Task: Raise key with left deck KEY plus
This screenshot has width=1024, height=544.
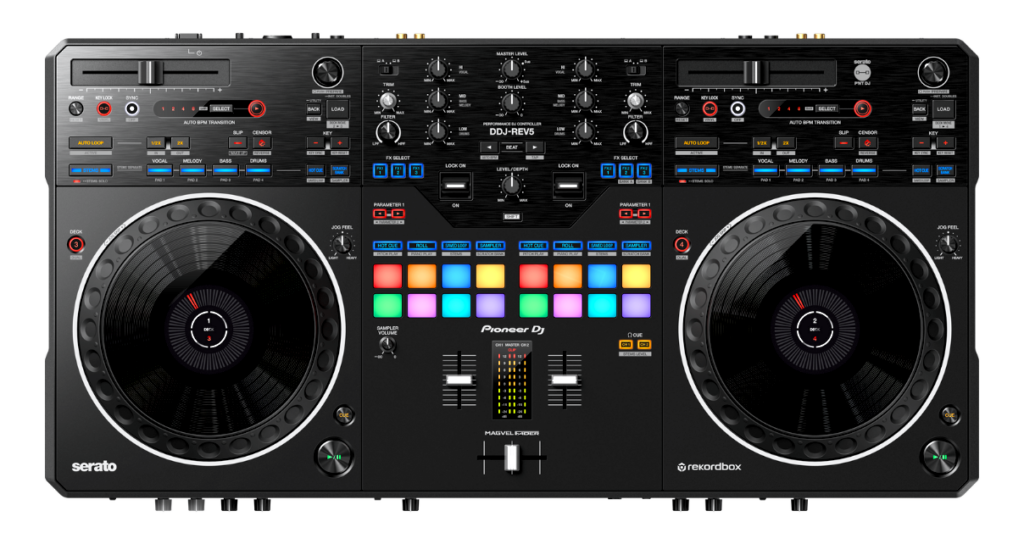Action: click(x=340, y=143)
